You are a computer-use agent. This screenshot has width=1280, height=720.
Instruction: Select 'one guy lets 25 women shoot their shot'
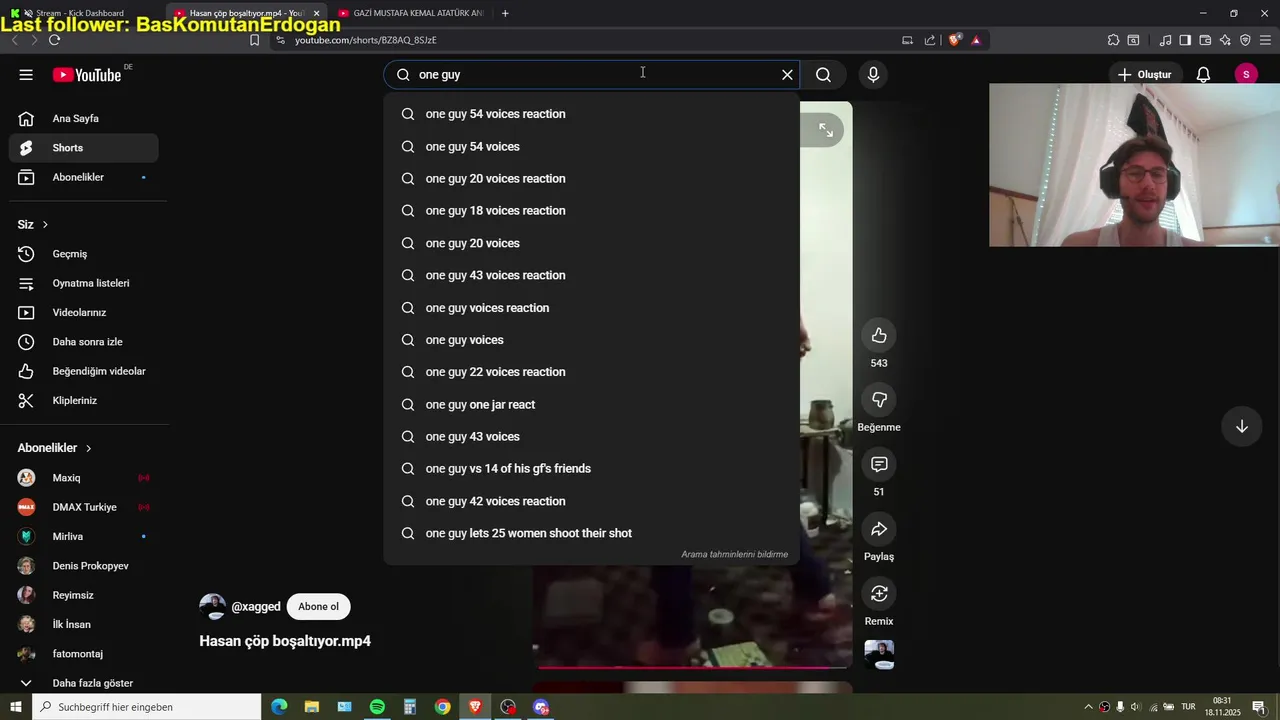pos(591,534)
